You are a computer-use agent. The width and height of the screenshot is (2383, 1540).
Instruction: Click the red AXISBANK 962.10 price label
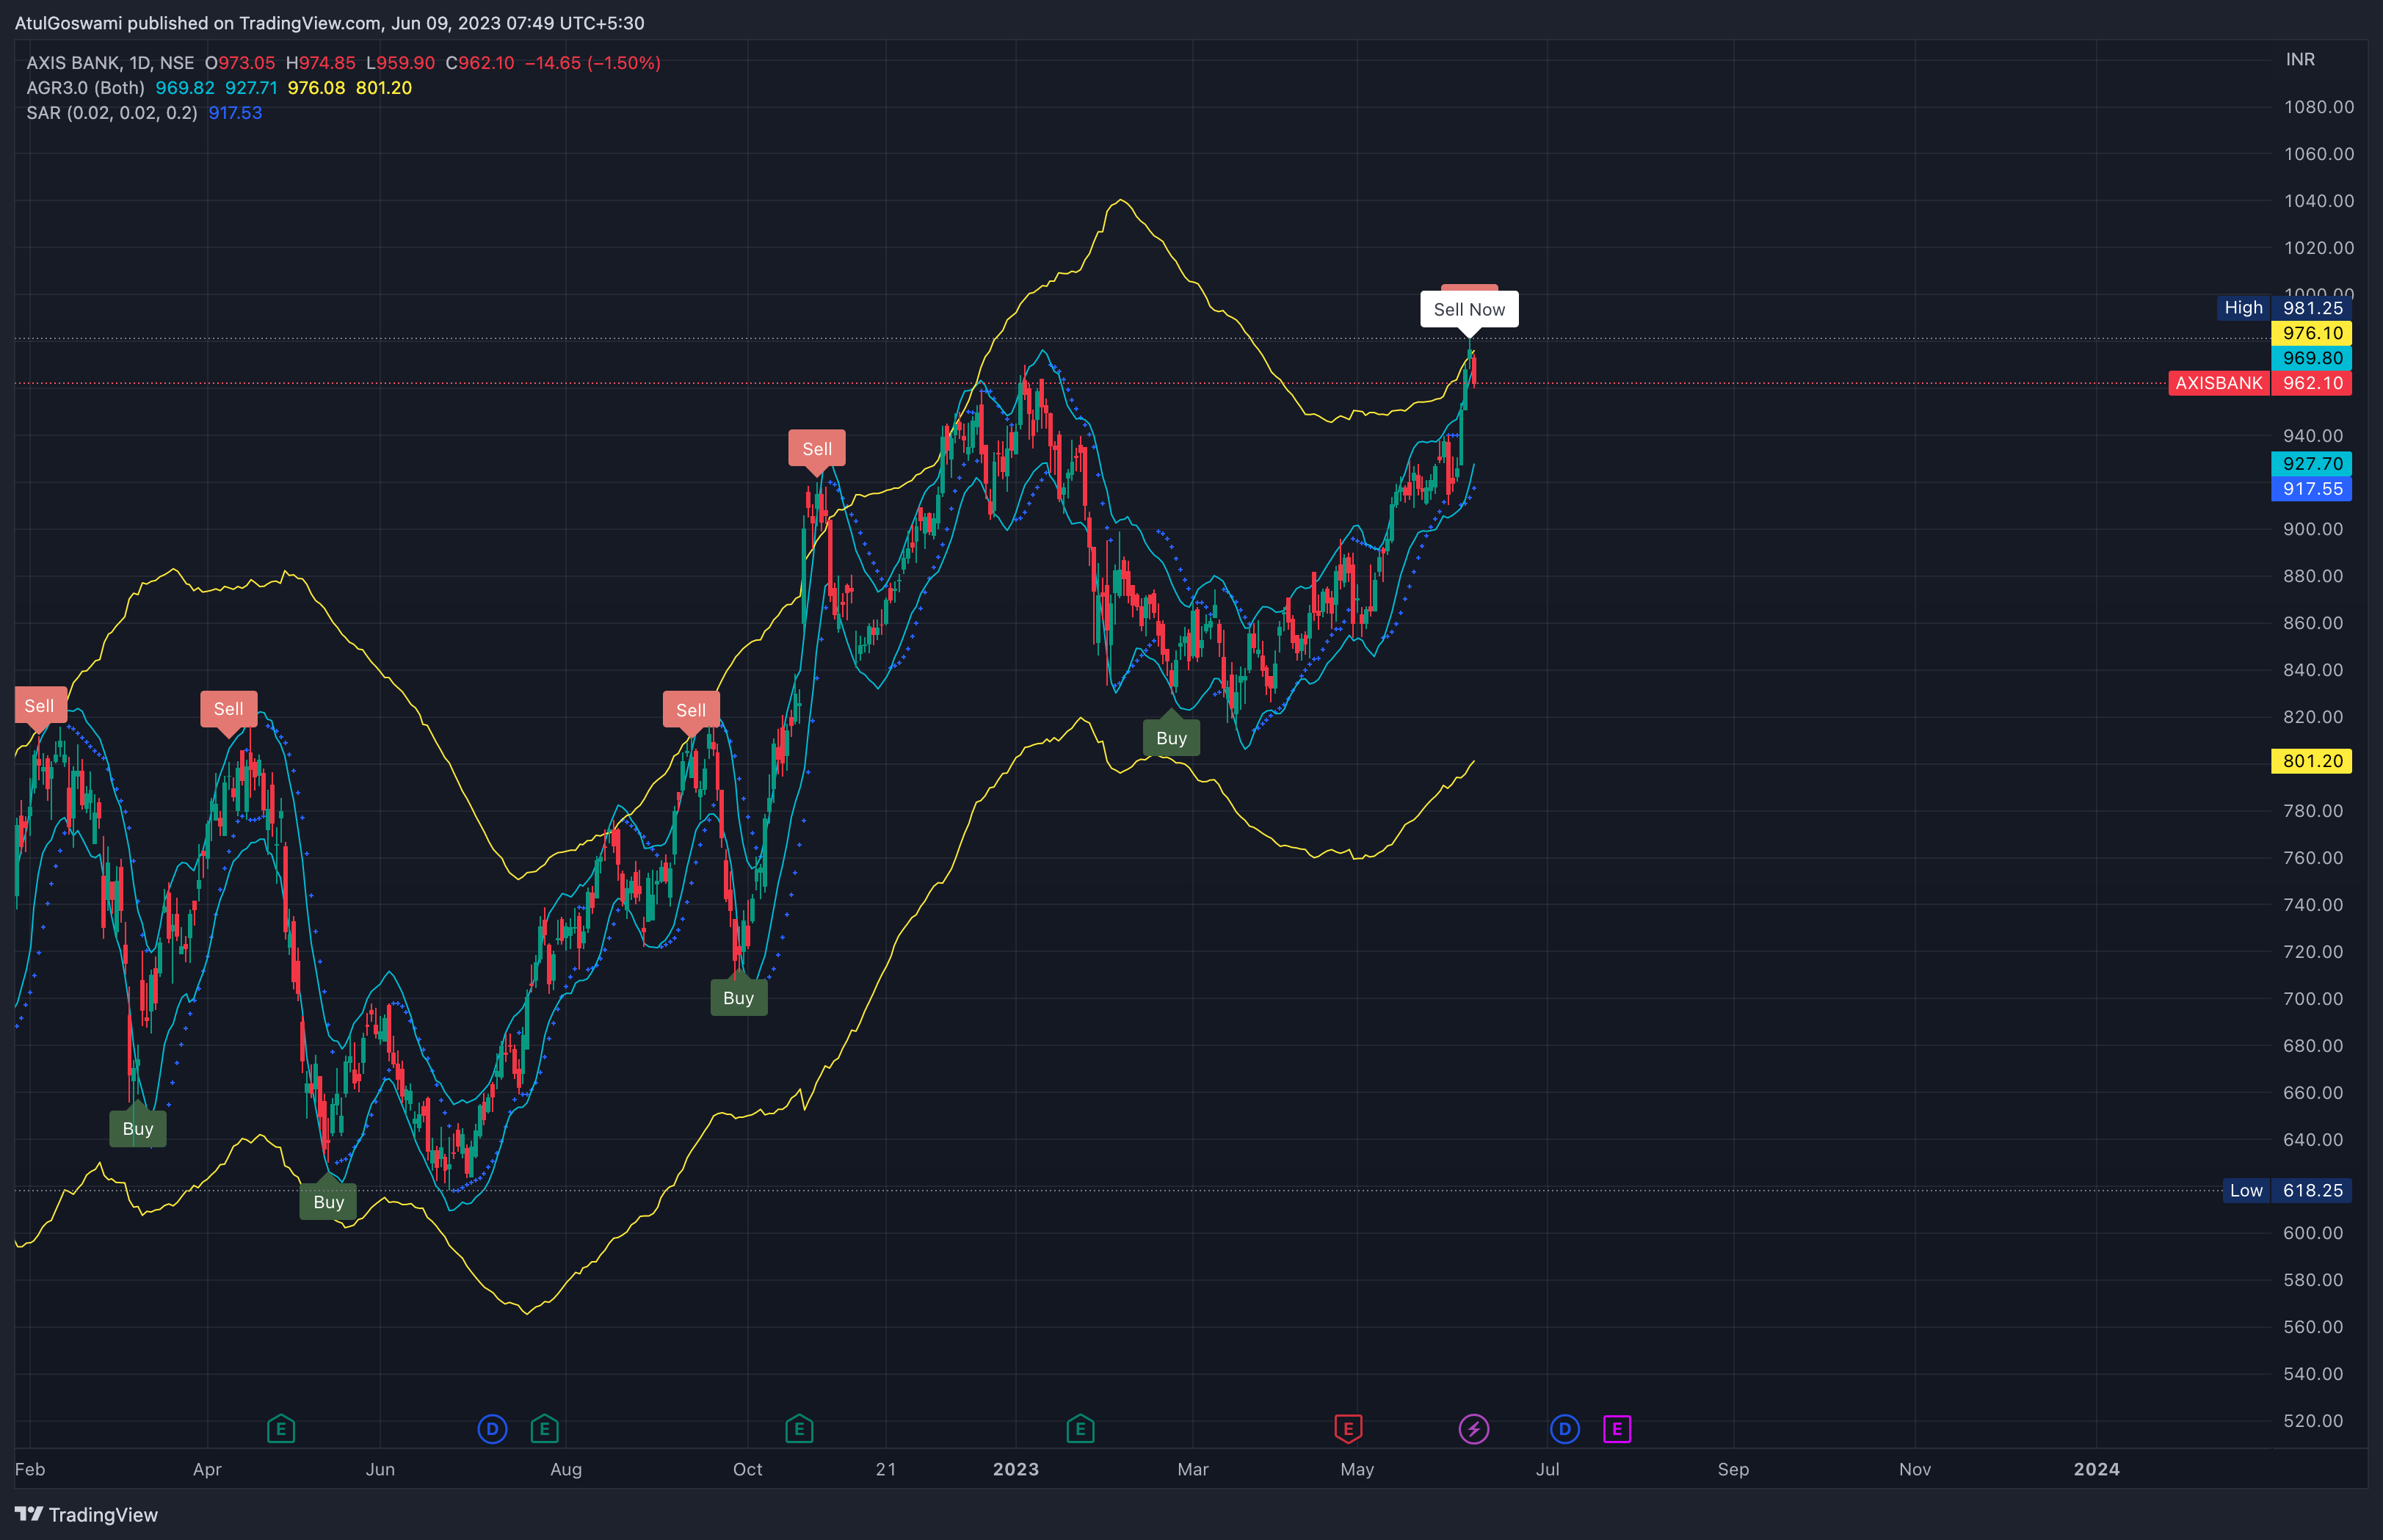tap(2260, 383)
